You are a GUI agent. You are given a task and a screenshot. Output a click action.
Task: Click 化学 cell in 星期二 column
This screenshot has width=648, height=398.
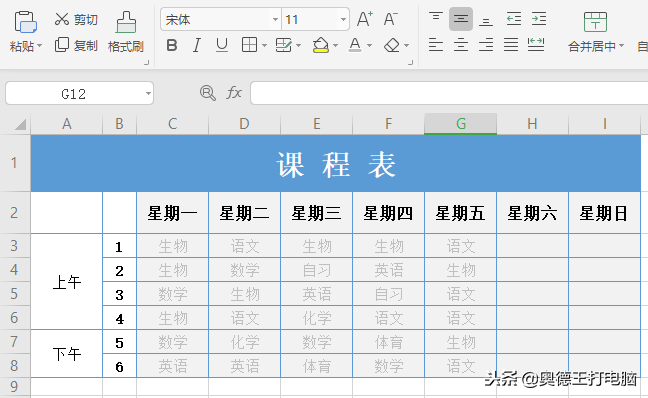click(x=245, y=342)
